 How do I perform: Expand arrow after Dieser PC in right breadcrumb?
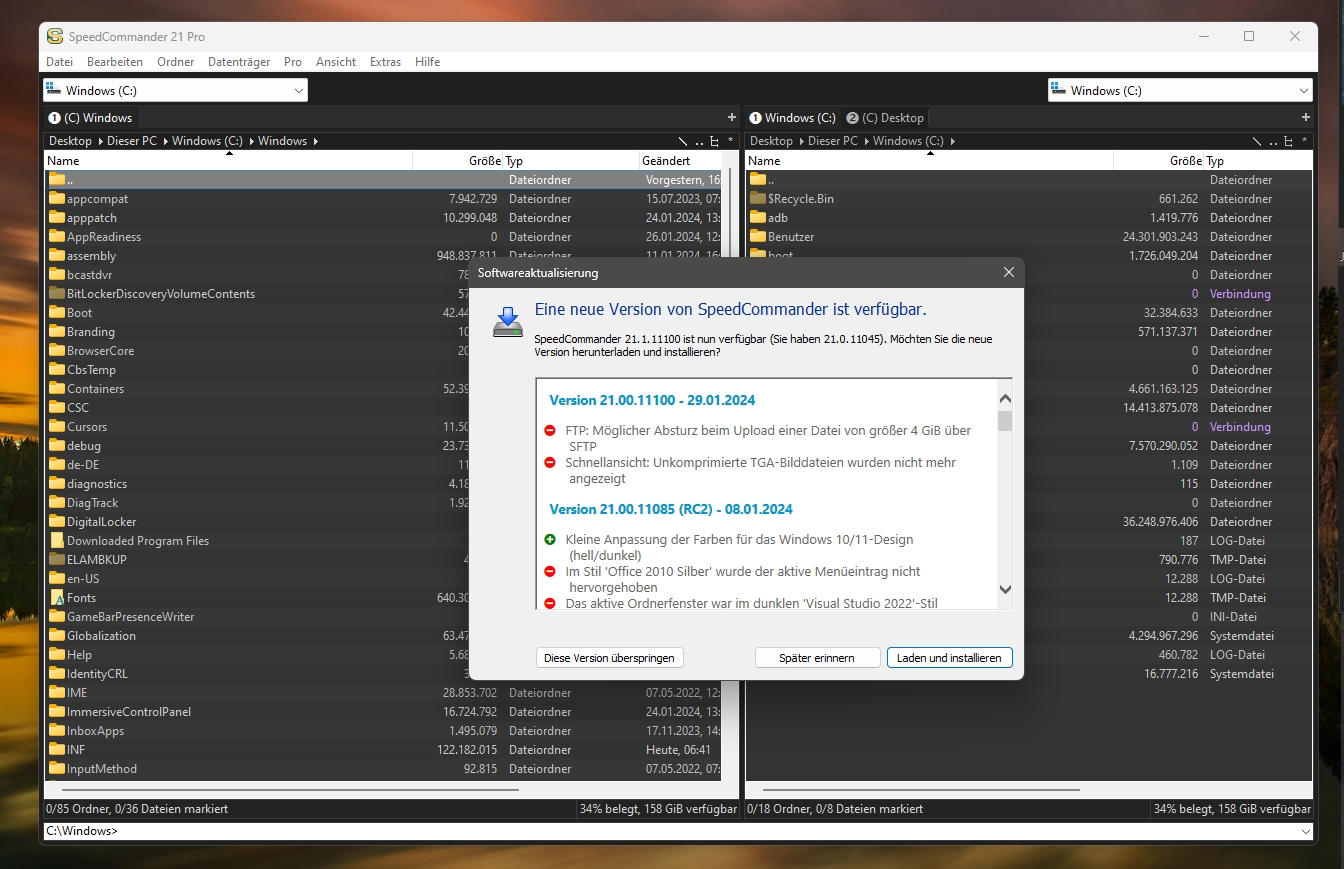[x=865, y=141]
